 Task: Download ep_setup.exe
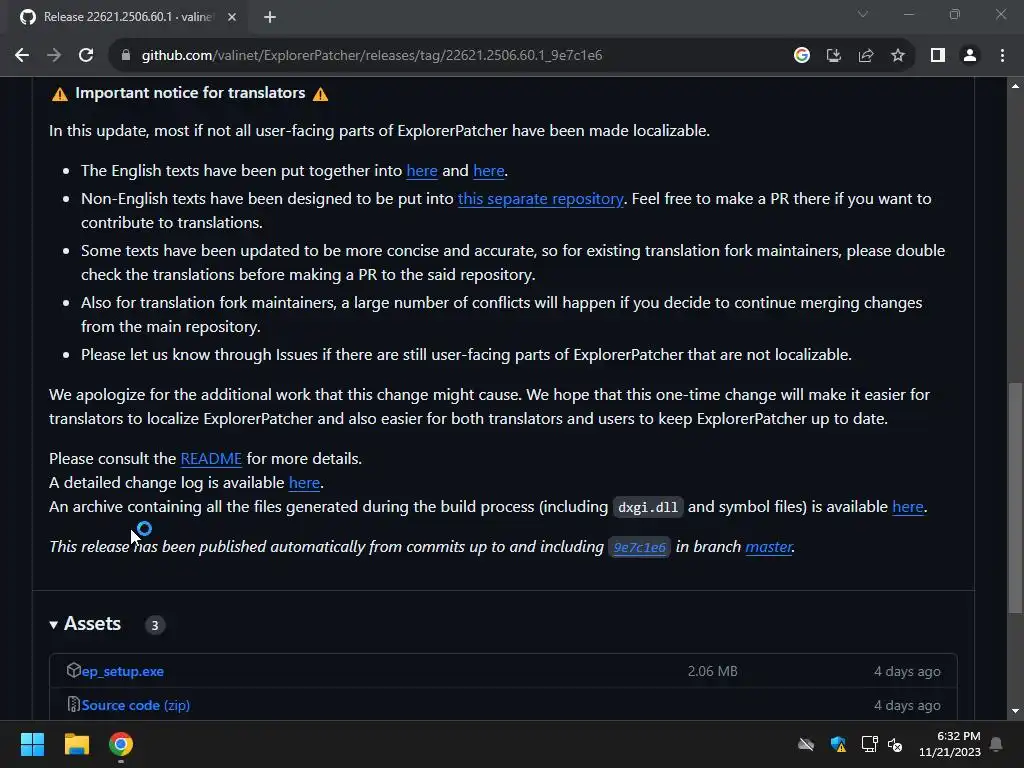[x=123, y=671]
